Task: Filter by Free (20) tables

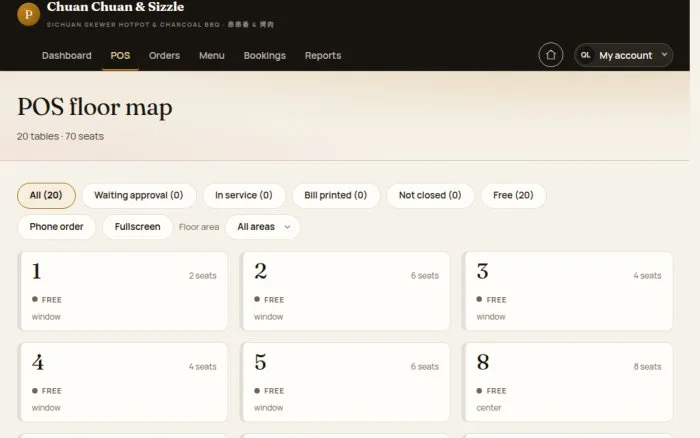Action: click(x=513, y=195)
